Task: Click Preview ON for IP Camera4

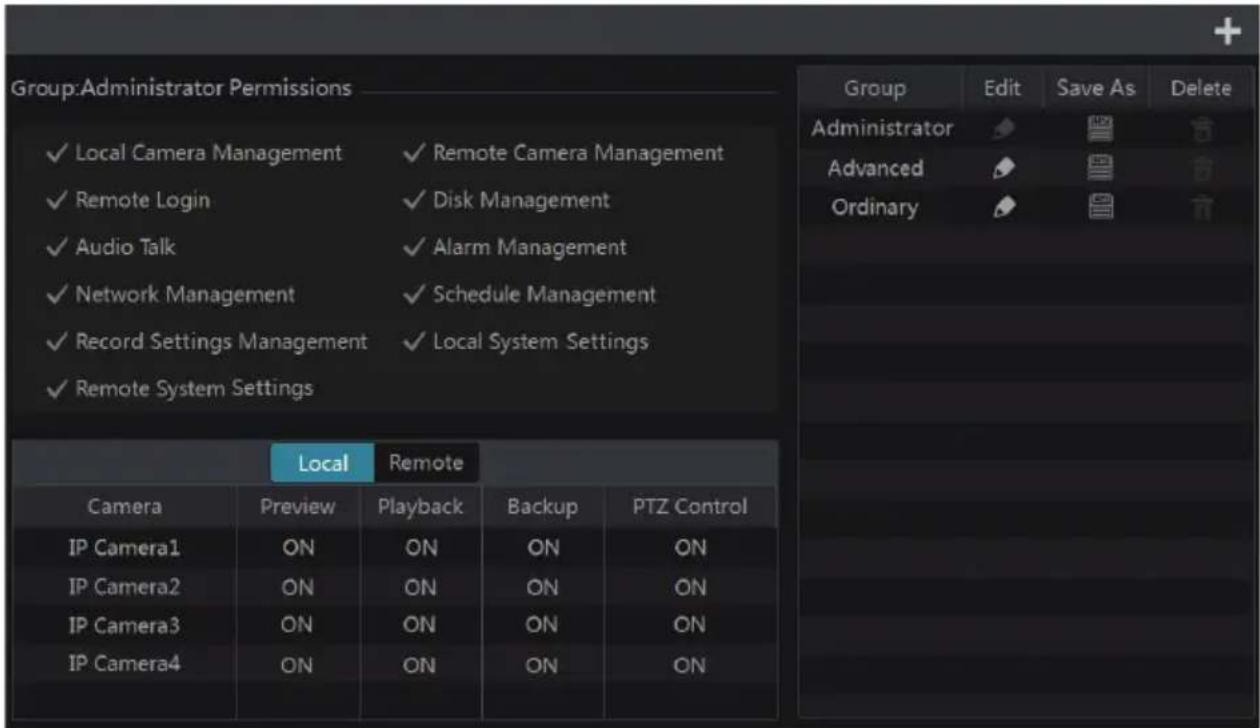Action: [x=298, y=665]
